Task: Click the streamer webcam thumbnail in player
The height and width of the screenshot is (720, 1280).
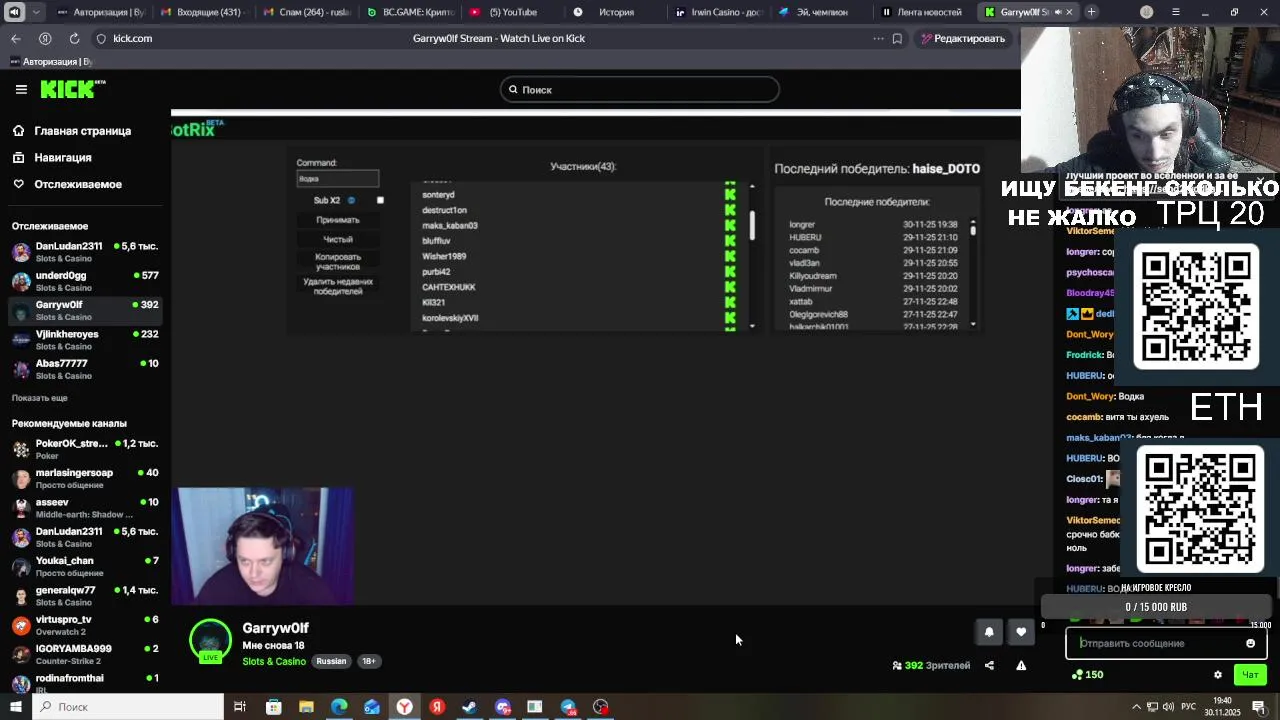Action: [264, 546]
